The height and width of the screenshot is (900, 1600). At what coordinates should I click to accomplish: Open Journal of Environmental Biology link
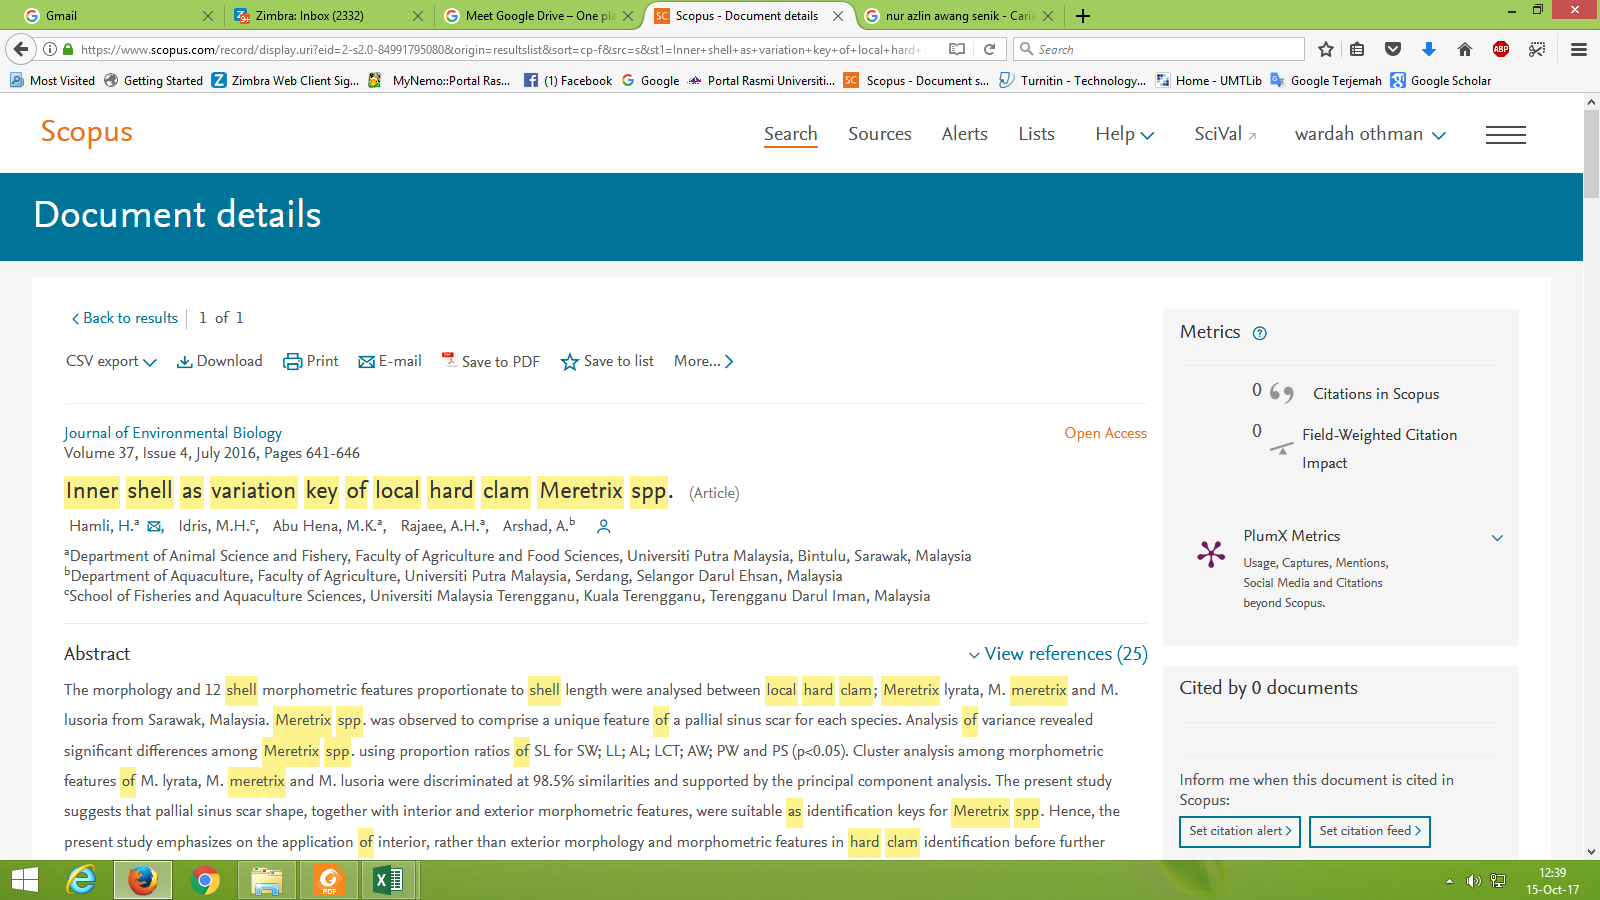(x=173, y=433)
